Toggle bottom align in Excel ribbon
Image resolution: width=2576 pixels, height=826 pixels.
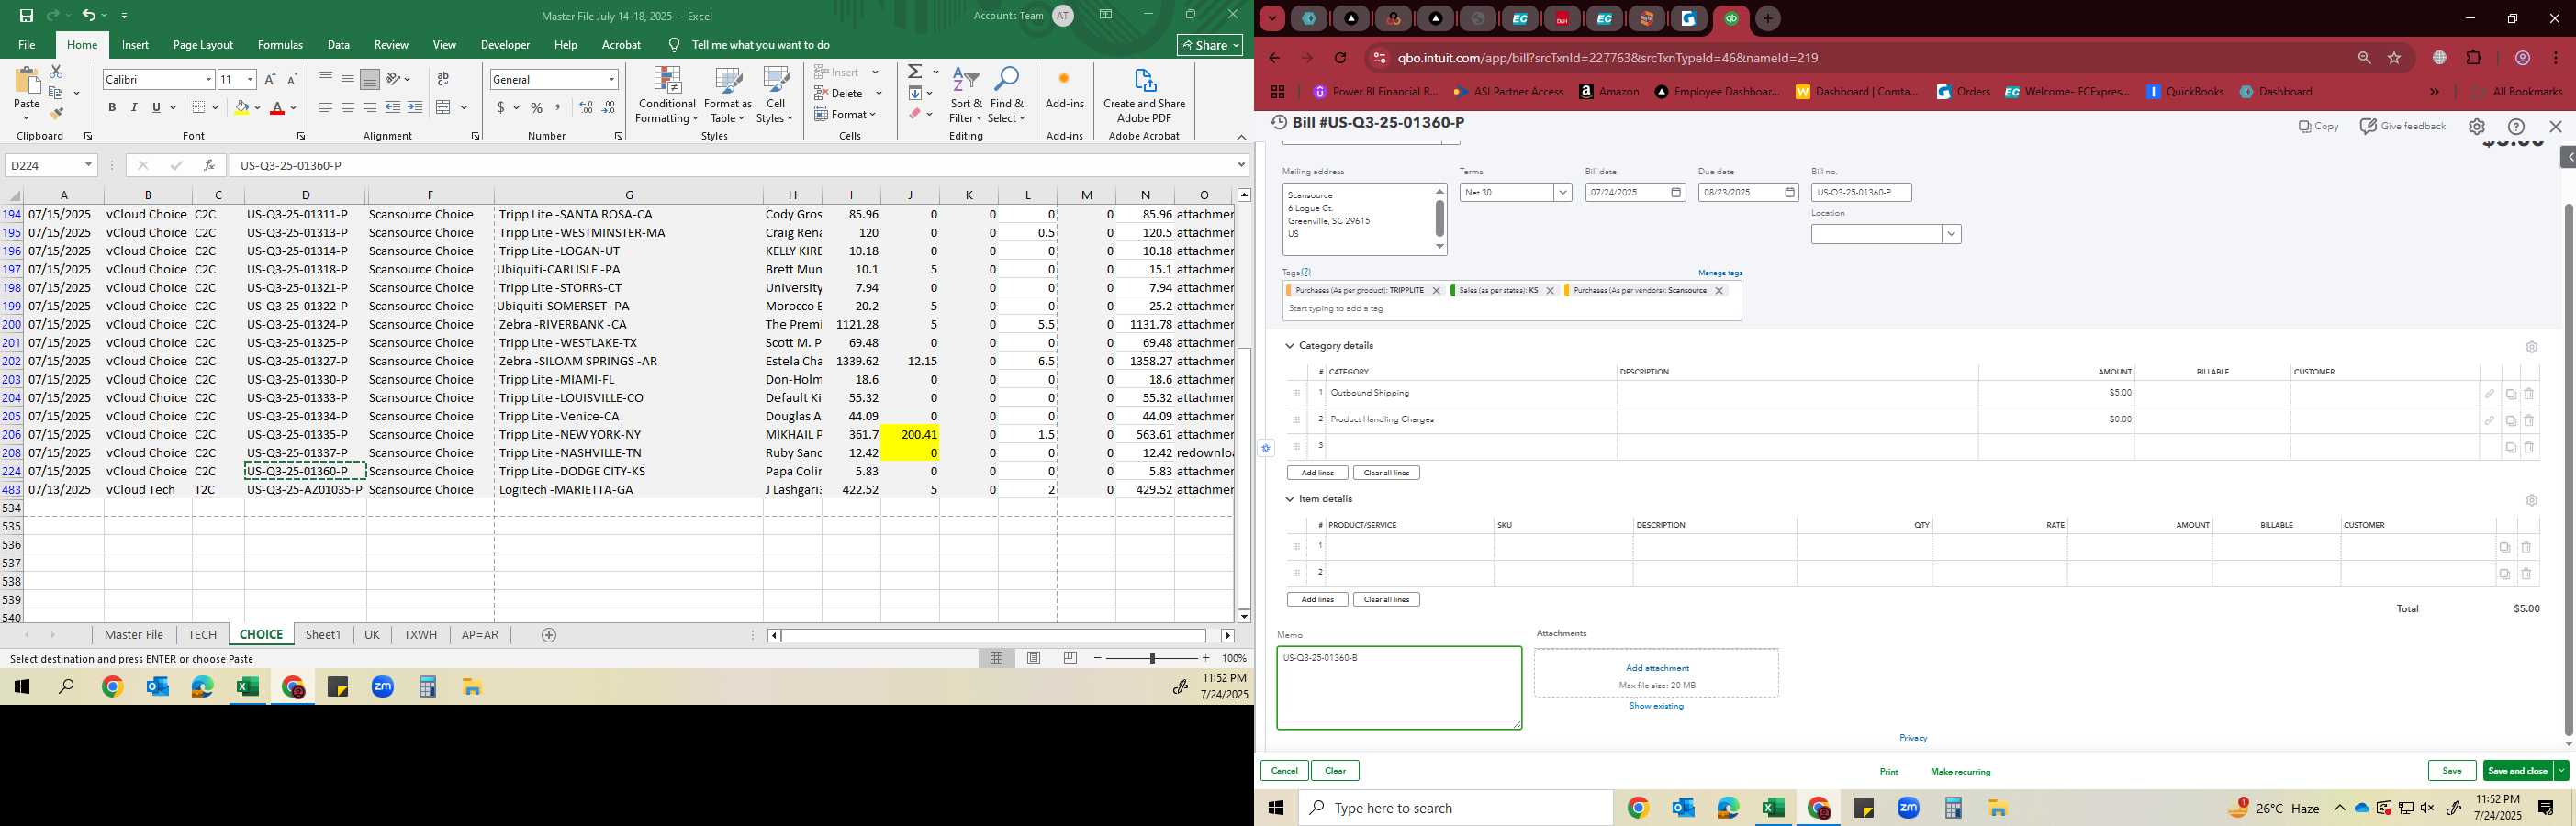point(369,79)
